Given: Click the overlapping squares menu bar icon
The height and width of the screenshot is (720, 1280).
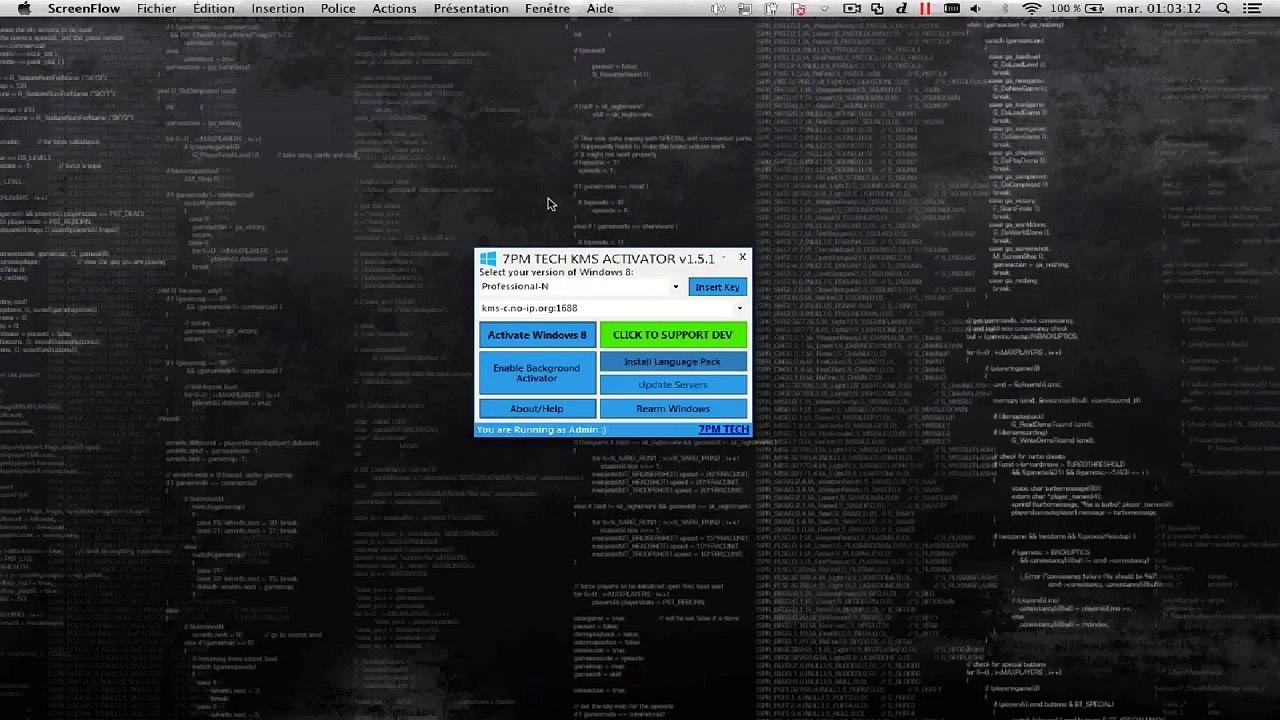Looking at the screenshot, I should click(877, 9).
